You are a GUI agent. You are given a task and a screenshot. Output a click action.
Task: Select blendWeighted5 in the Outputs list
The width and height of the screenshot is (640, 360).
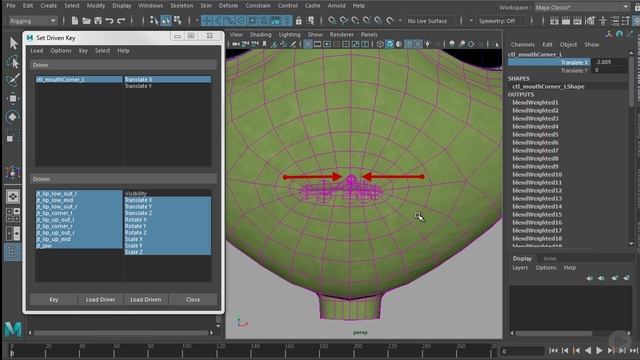pyautogui.click(x=535, y=134)
